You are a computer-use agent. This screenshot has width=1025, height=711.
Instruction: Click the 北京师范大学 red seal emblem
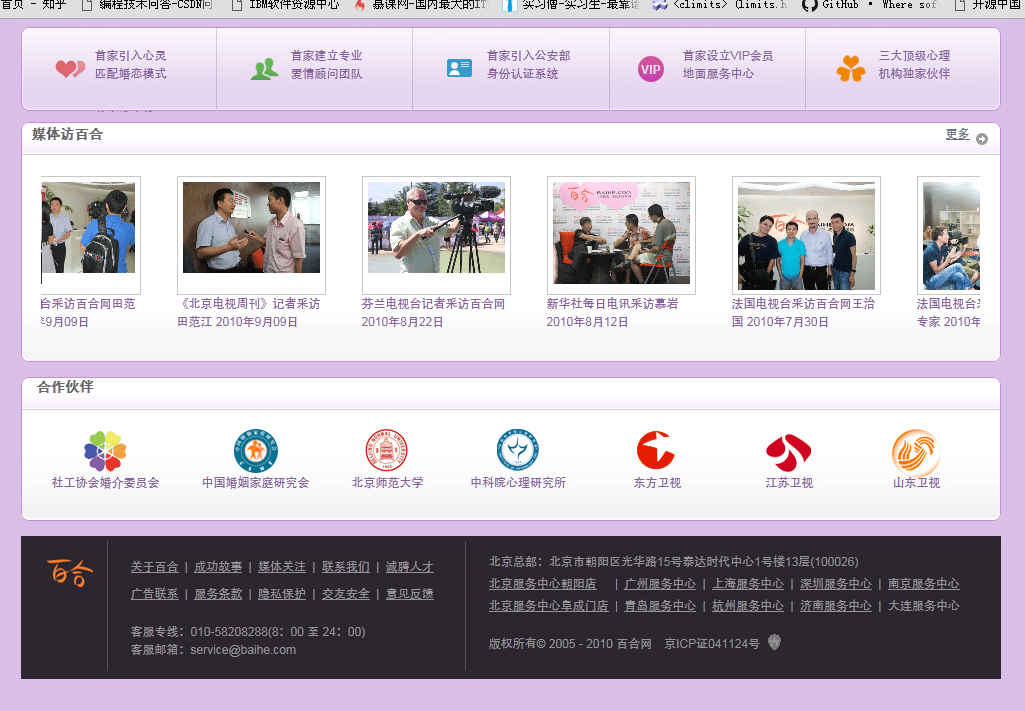[387, 449]
